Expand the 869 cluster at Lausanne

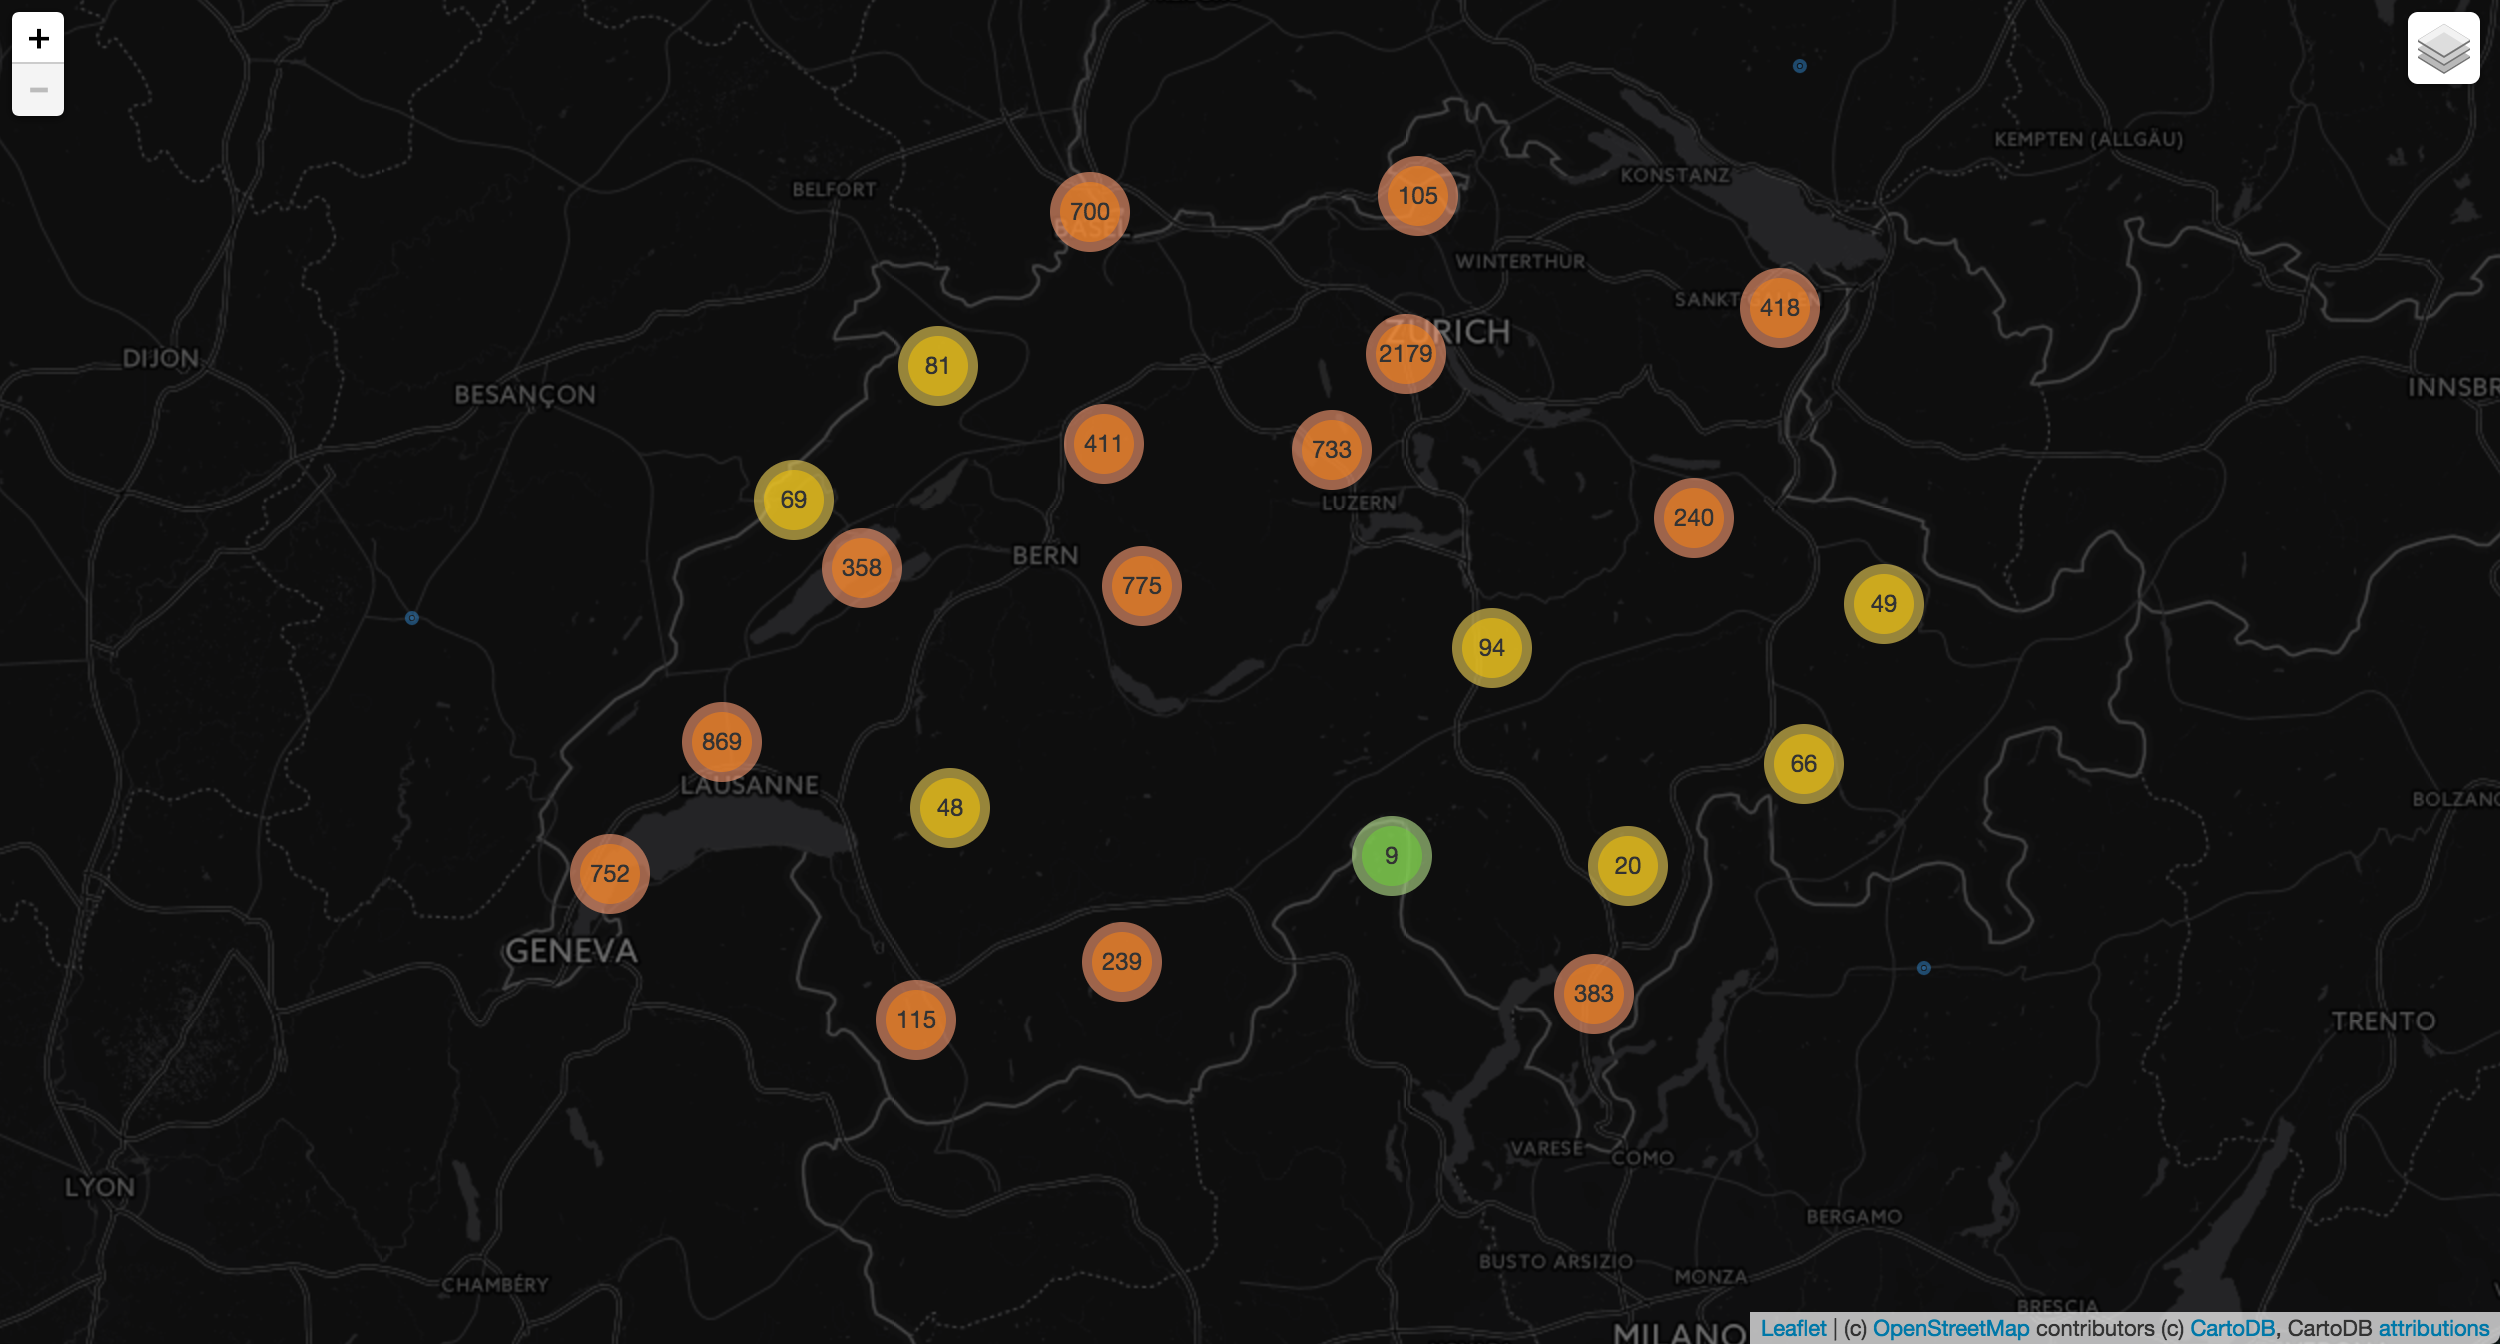pos(721,741)
